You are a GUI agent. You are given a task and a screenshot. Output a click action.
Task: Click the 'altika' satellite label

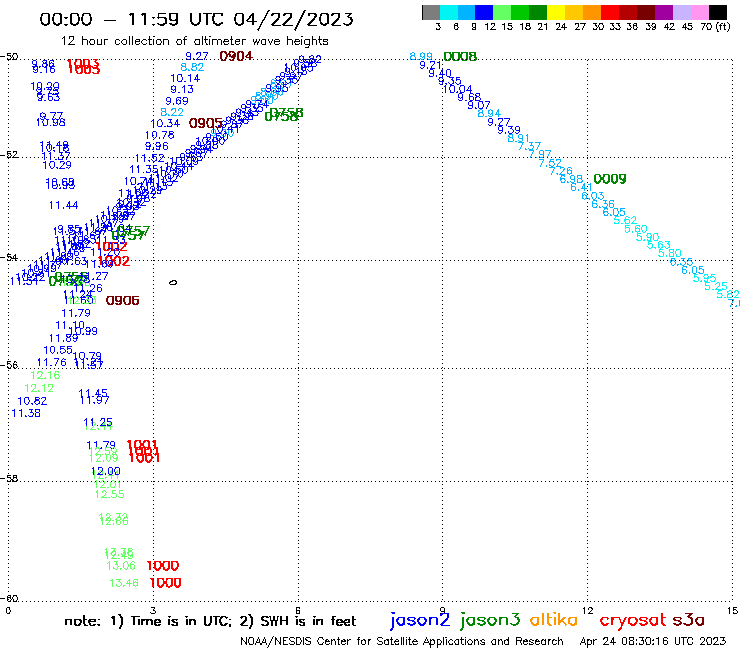coord(554,619)
